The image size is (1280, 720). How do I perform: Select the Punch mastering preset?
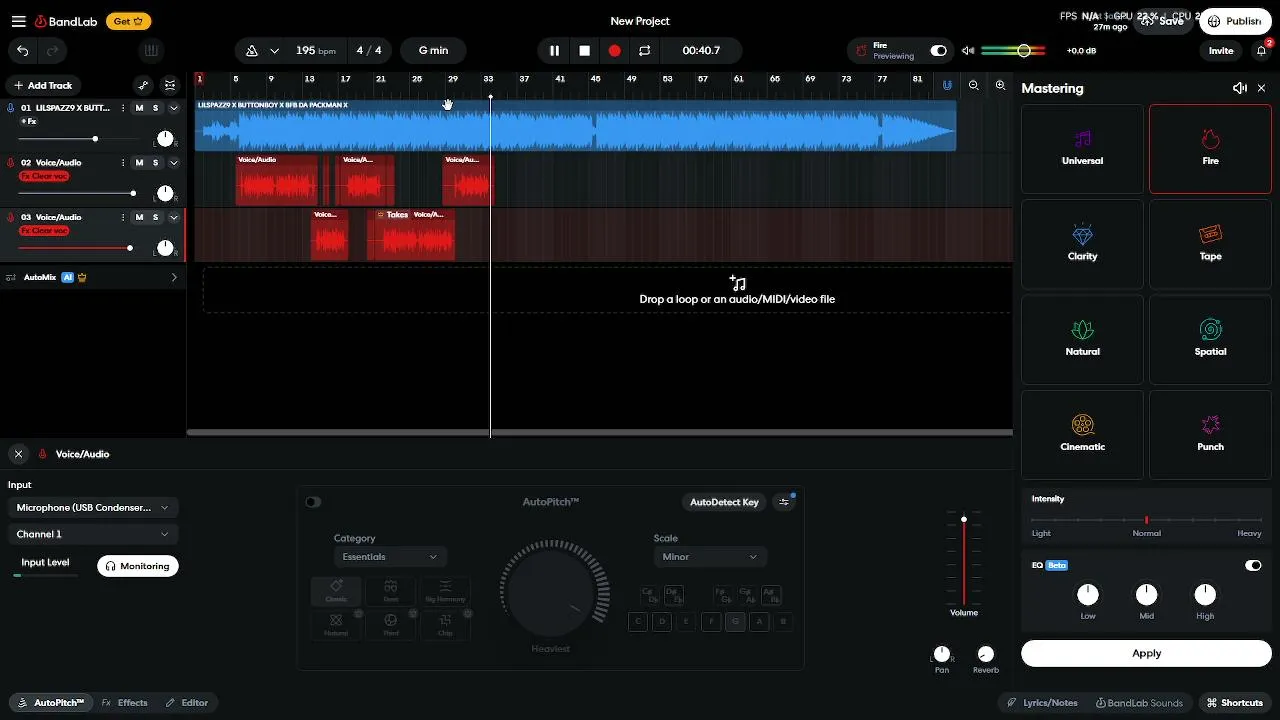point(1210,434)
